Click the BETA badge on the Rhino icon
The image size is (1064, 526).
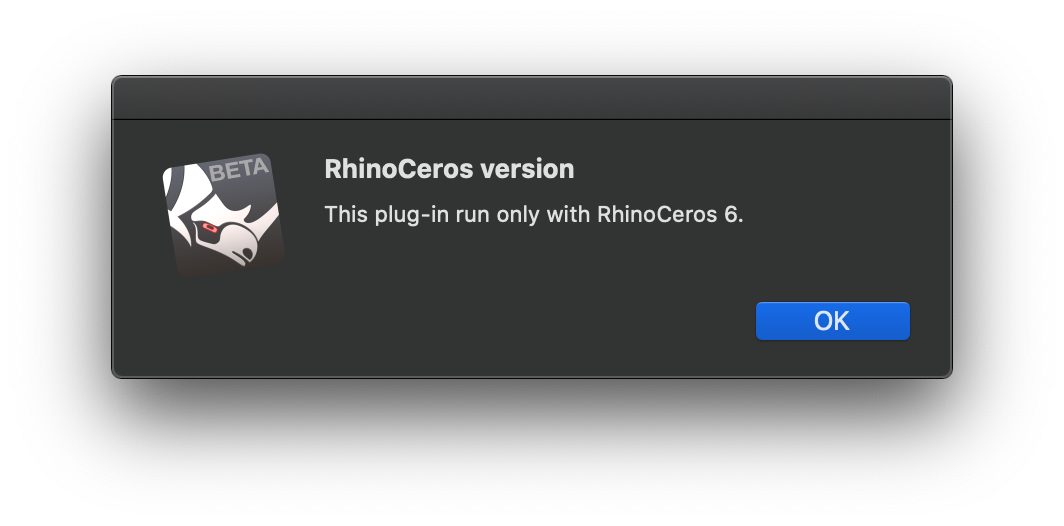point(238,170)
